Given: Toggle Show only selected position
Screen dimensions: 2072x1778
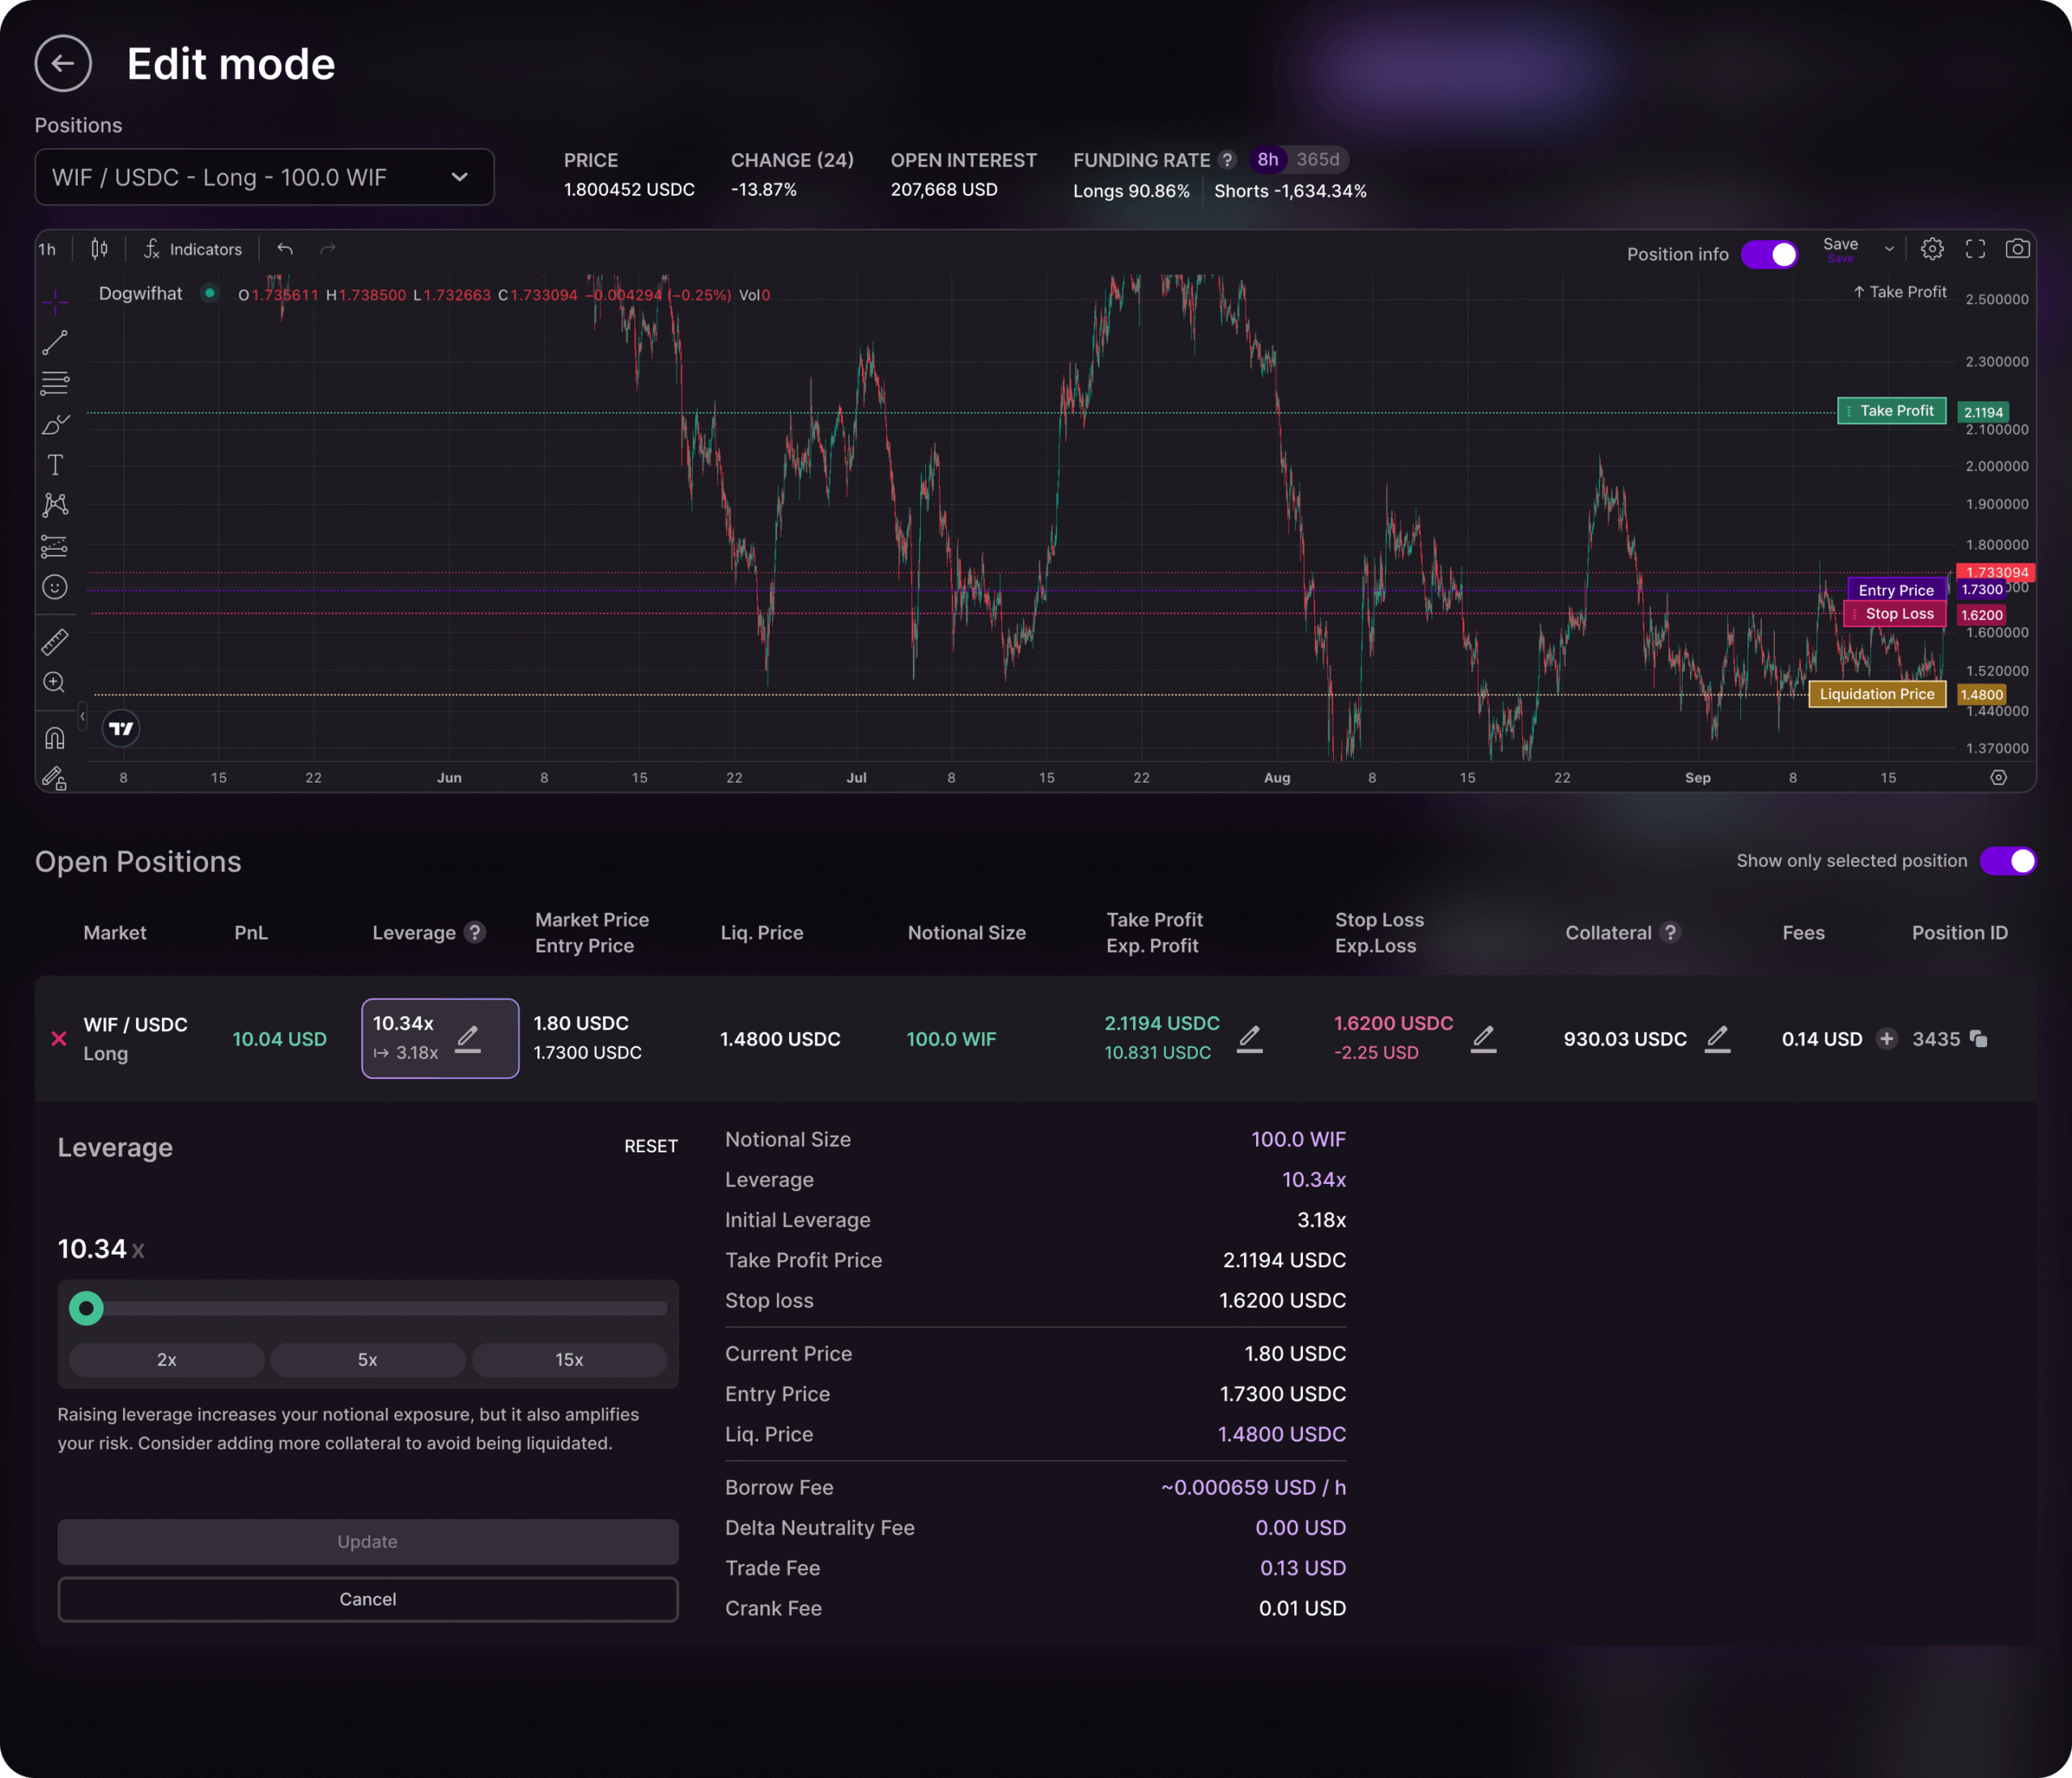Looking at the screenshot, I should click(2007, 861).
